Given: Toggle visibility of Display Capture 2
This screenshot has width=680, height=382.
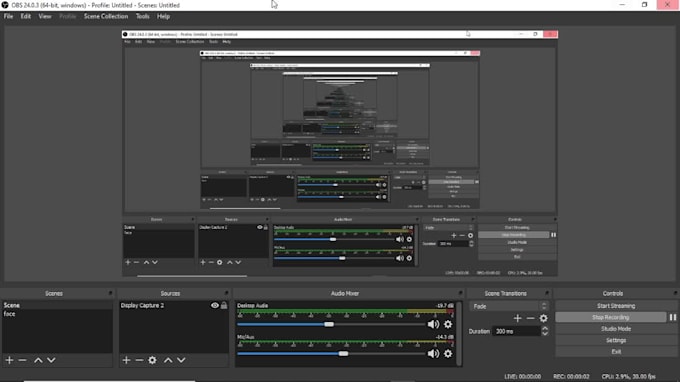Looking at the screenshot, I should pos(215,305).
